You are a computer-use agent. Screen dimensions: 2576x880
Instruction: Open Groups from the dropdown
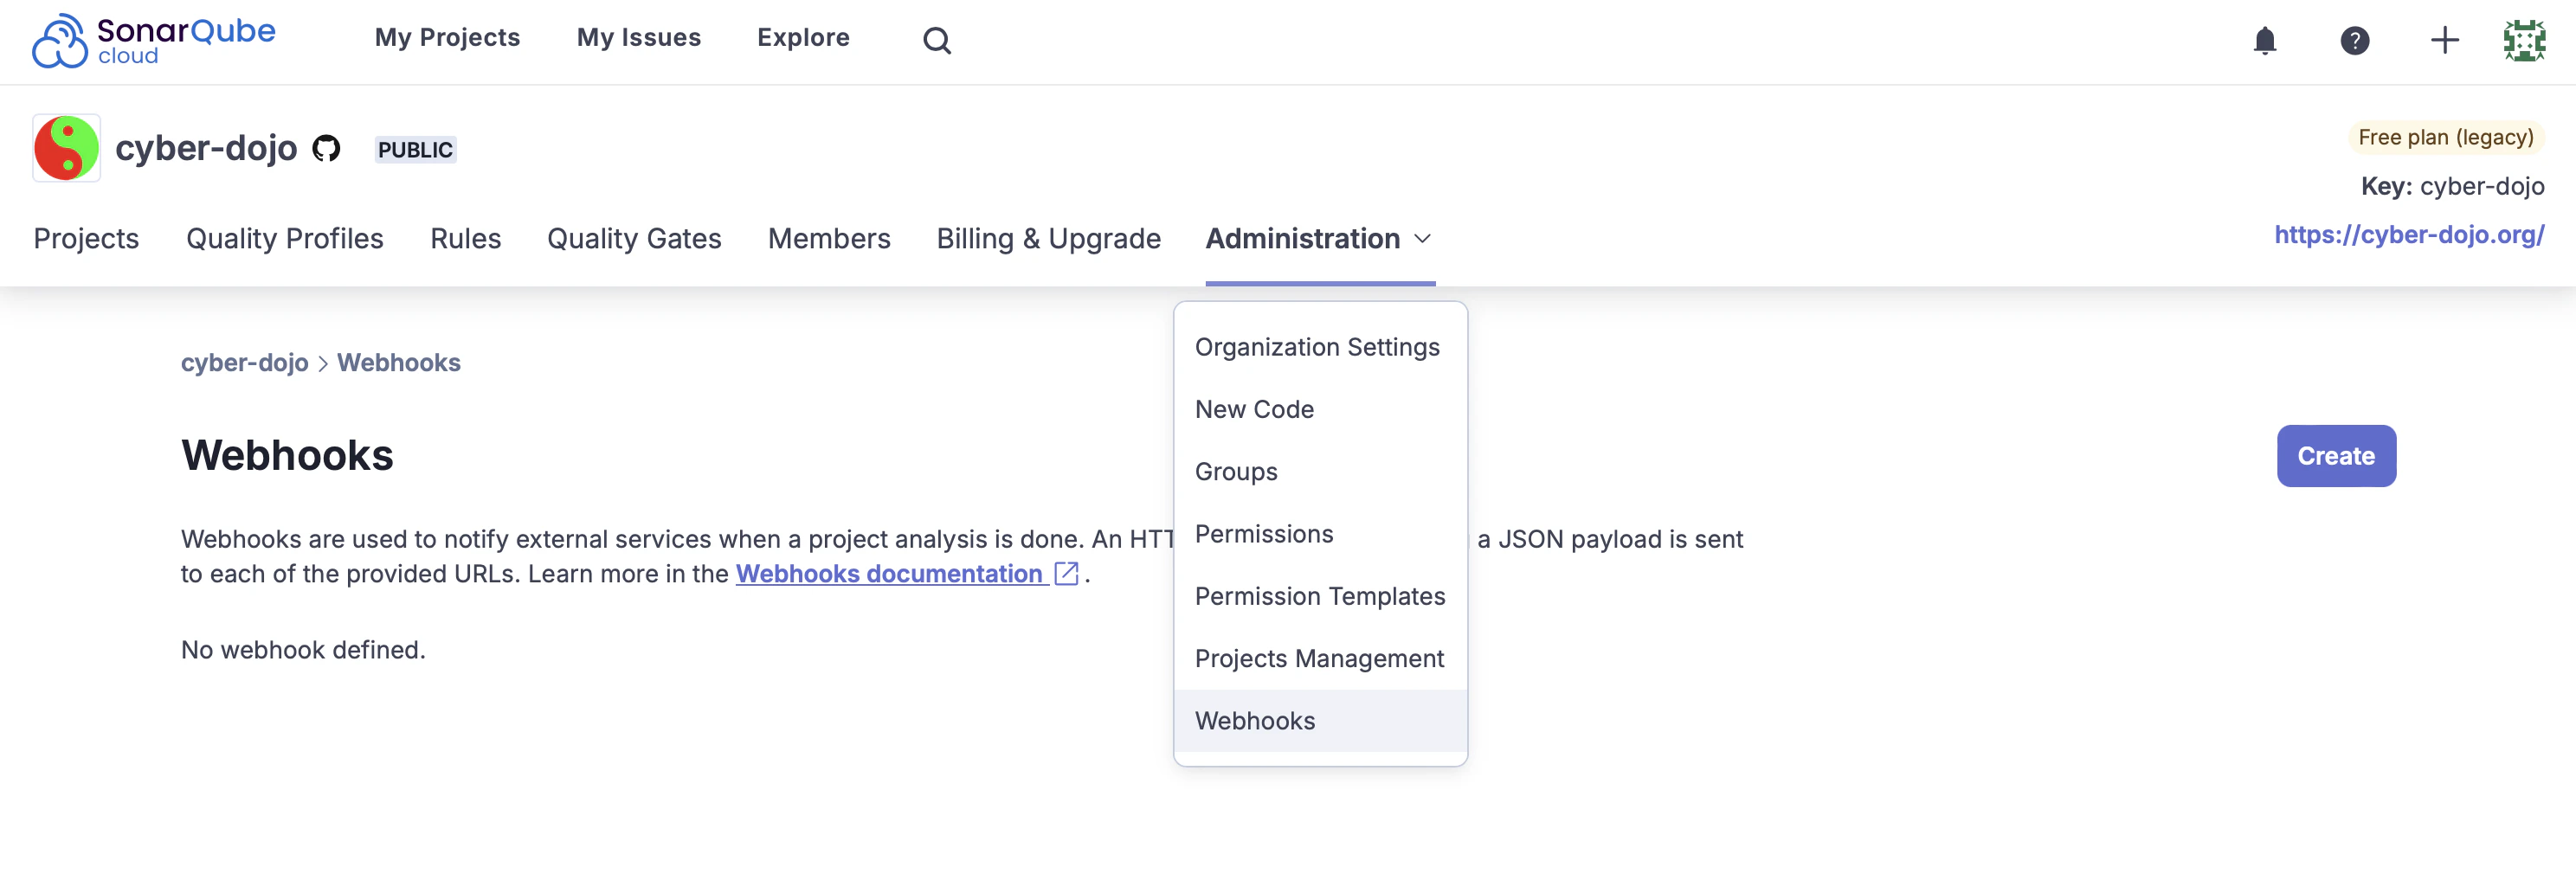coord(1236,472)
